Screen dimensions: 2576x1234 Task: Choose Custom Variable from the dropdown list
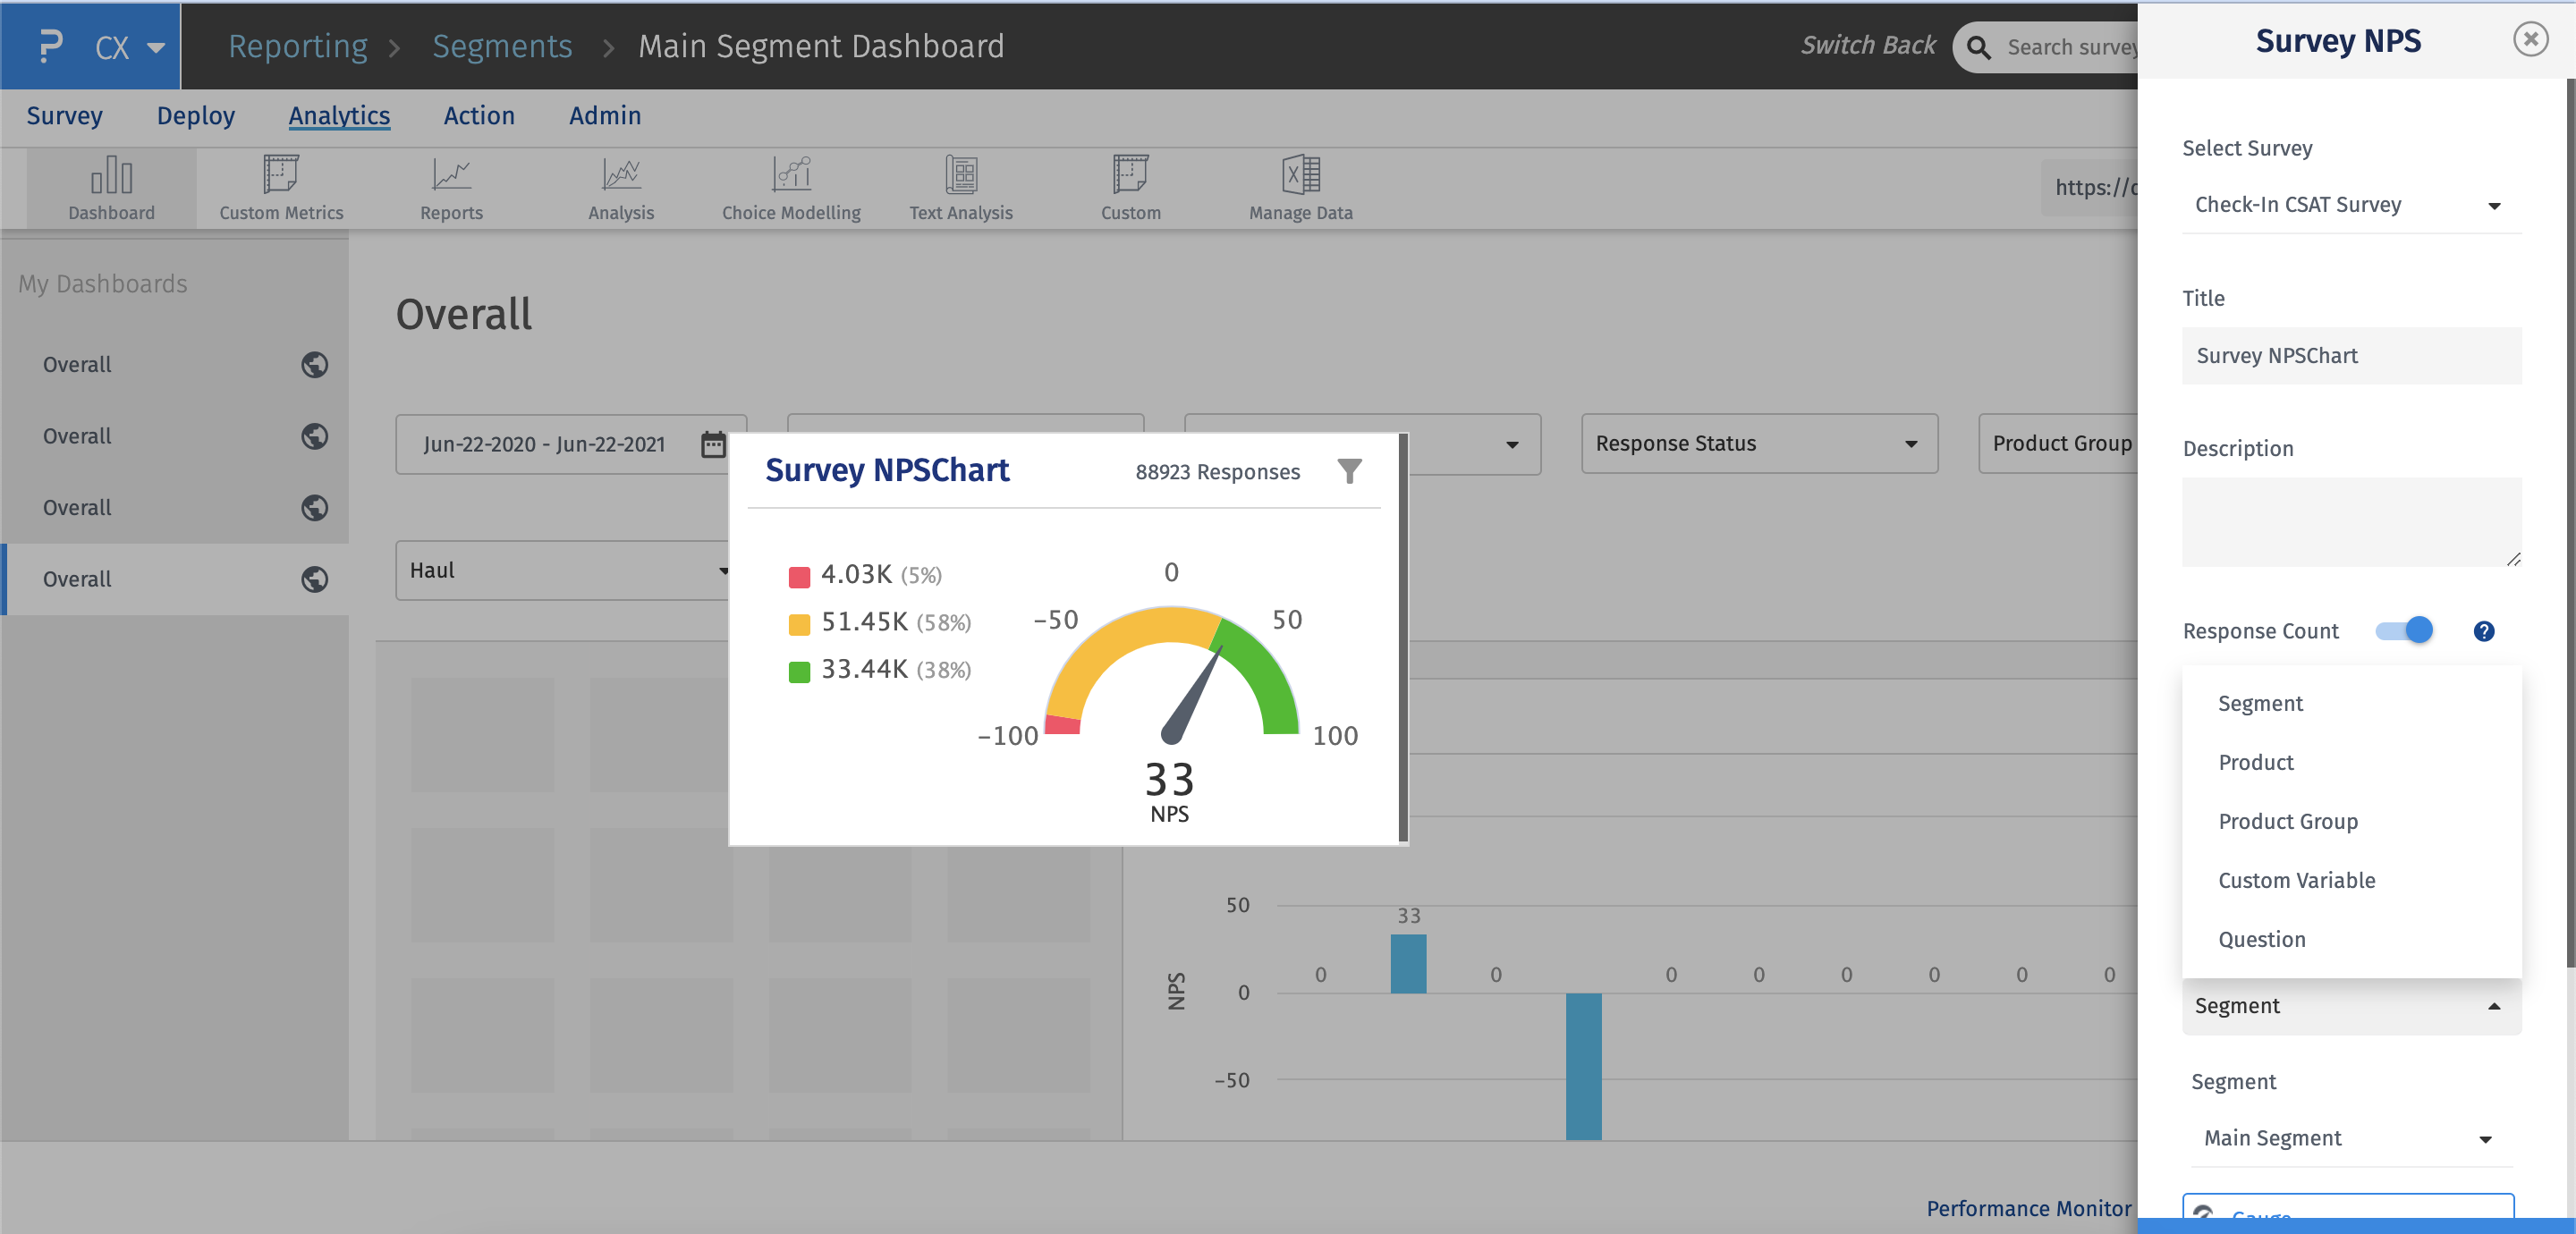coord(2351,880)
